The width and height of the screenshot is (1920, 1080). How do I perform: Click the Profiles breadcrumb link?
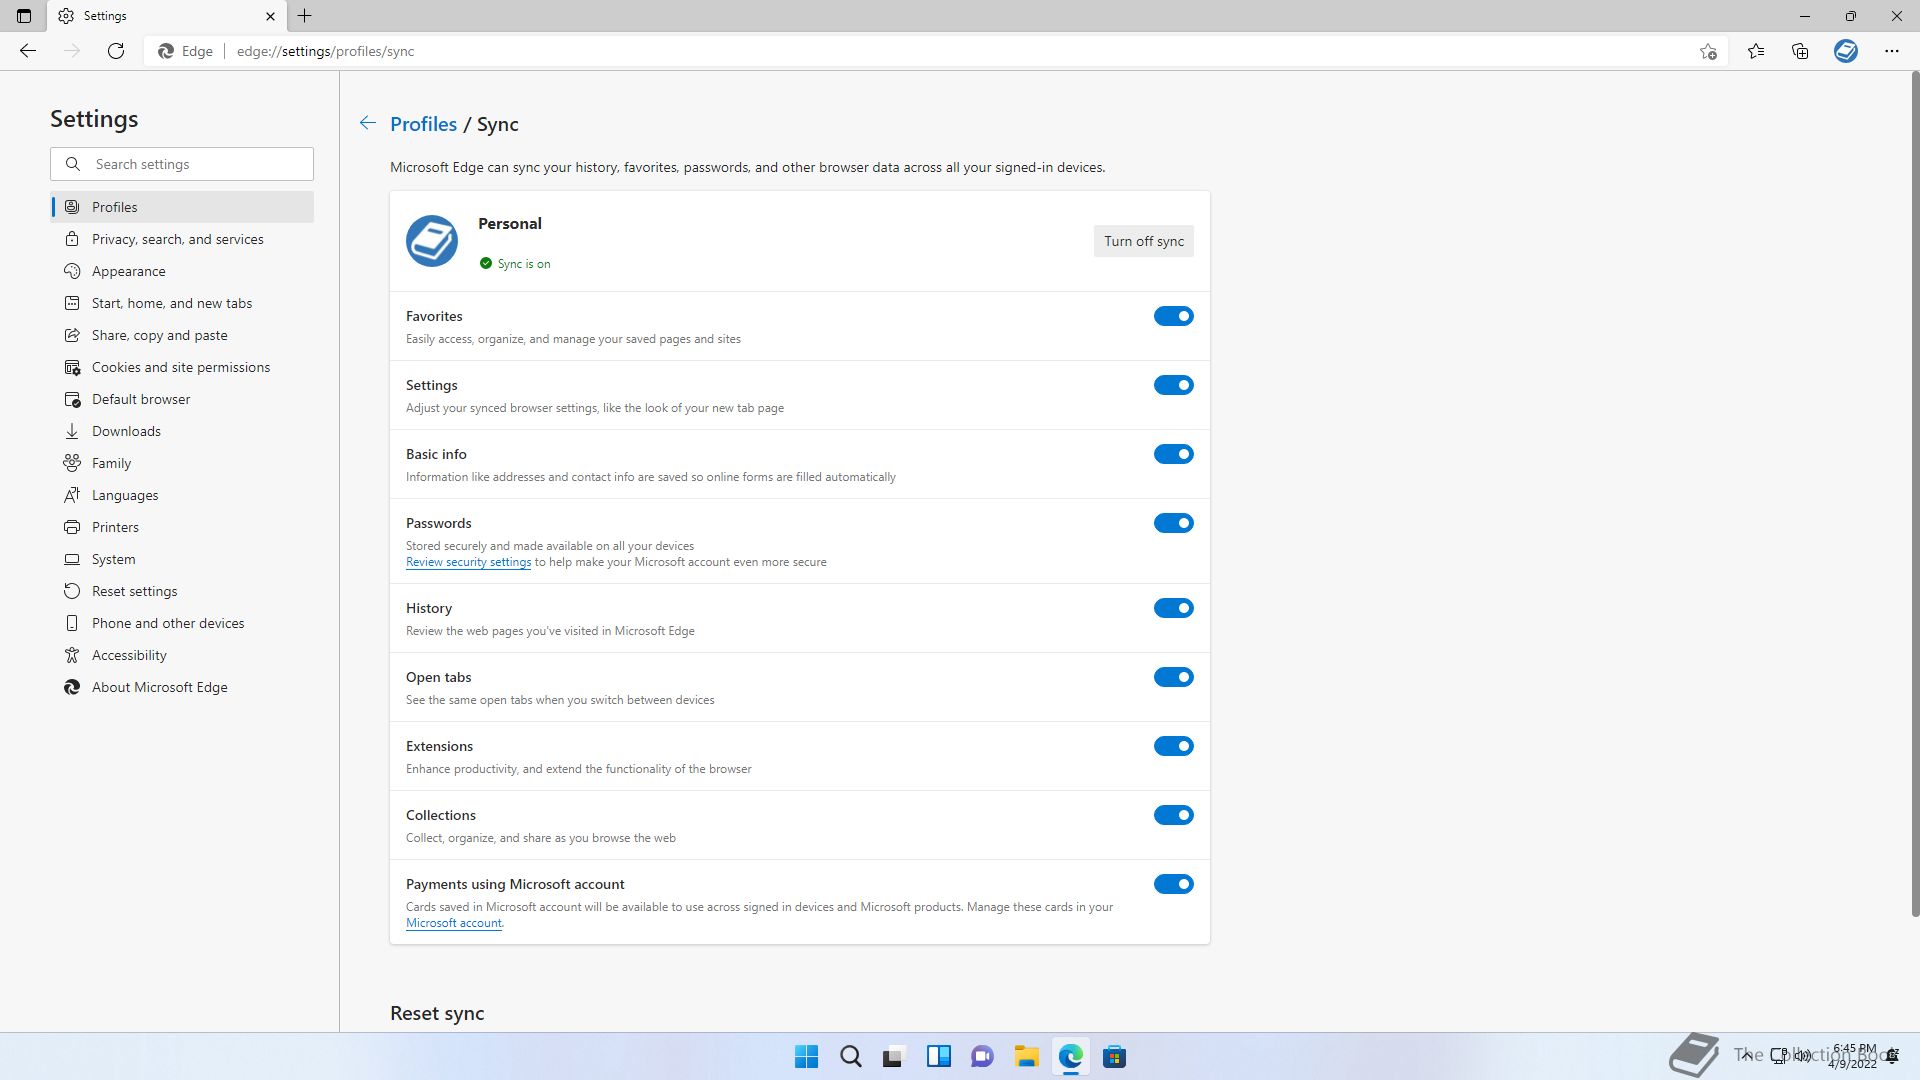[x=423, y=124]
